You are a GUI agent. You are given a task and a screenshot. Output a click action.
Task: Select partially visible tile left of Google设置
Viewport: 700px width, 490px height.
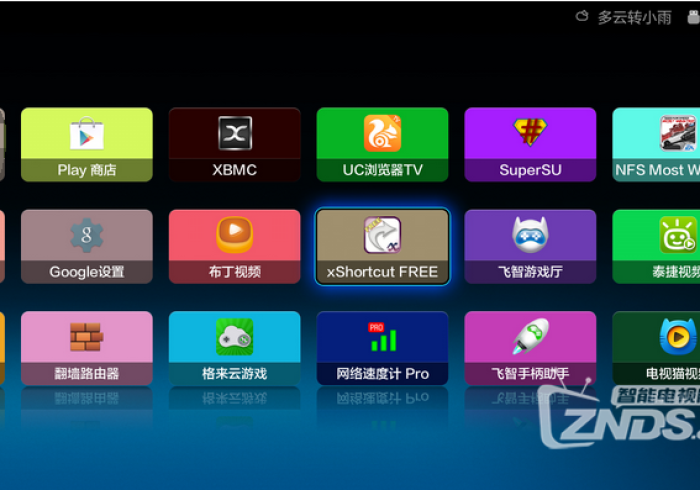coord(2,246)
